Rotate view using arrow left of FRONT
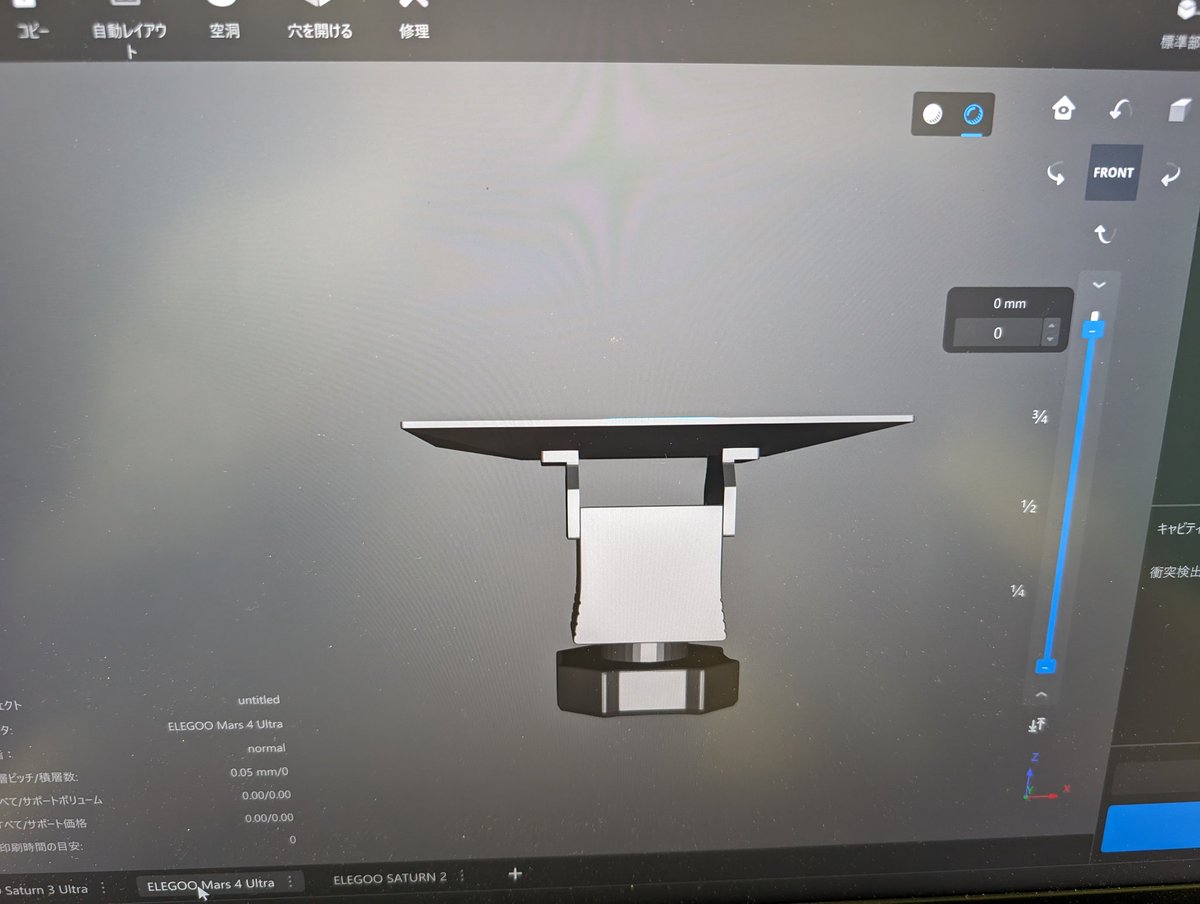Image resolution: width=1200 pixels, height=904 pixels. (1056, 175)
